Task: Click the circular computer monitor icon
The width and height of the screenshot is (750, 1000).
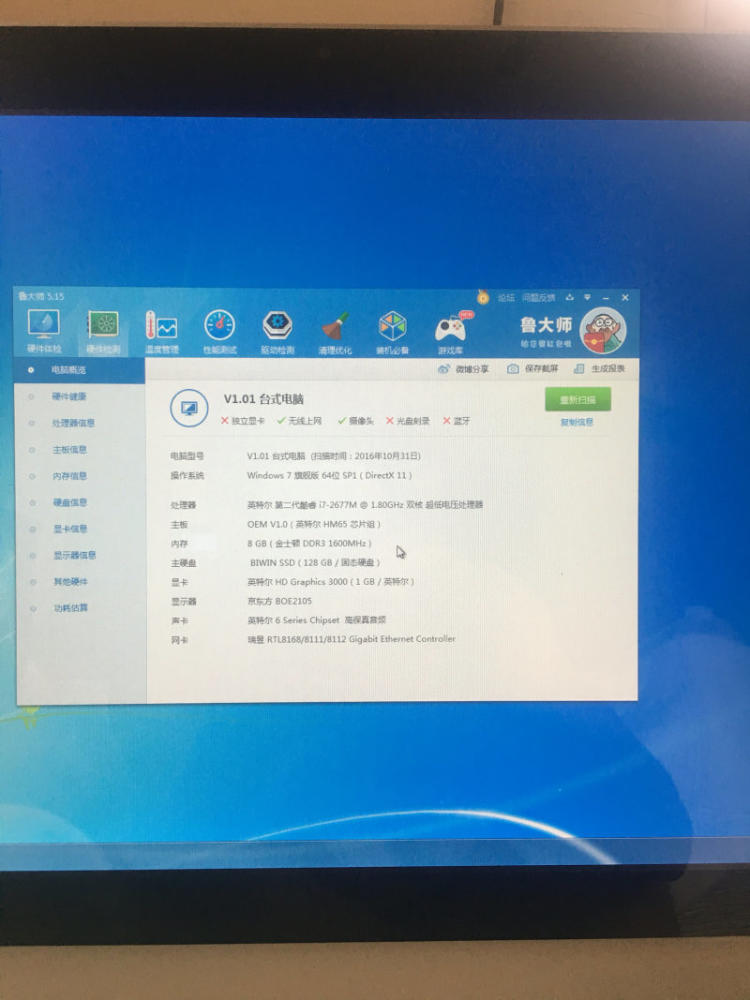Action: point(189,408)
